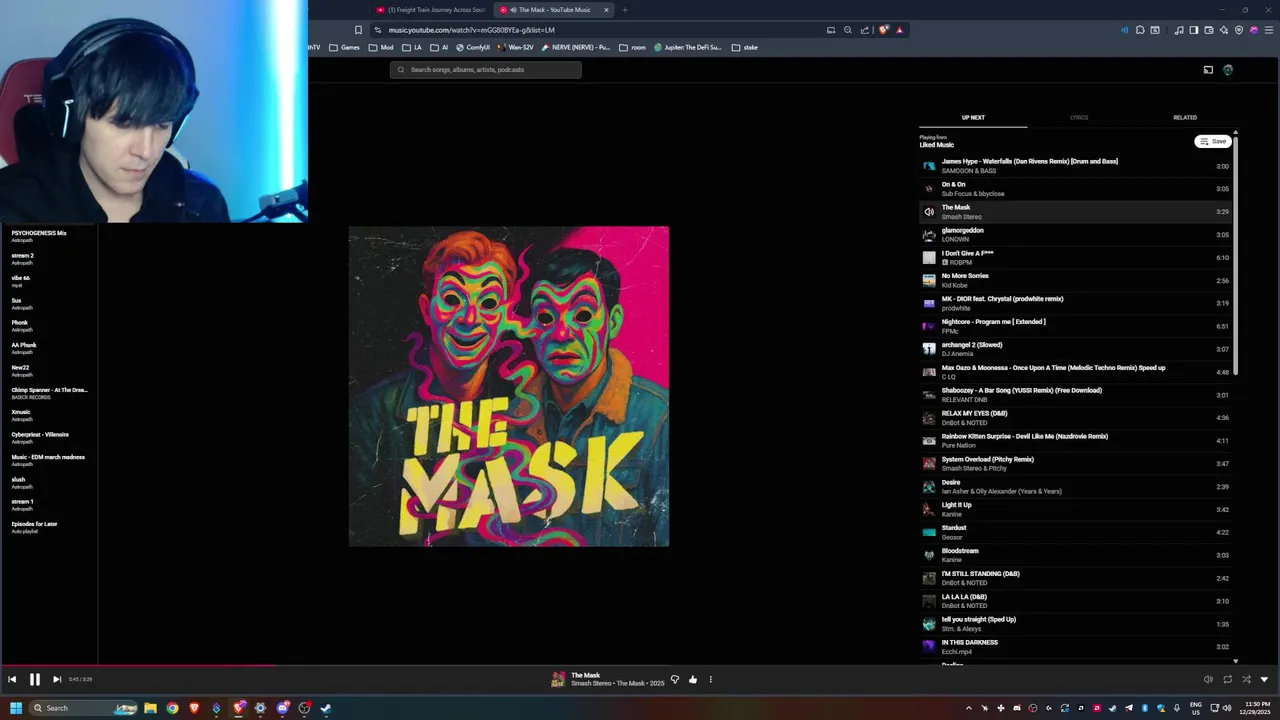The image size is (1280, 720).
Task: Open the Brave Shields lion icon
Action: pyautogui.click(x=883, y=30)
